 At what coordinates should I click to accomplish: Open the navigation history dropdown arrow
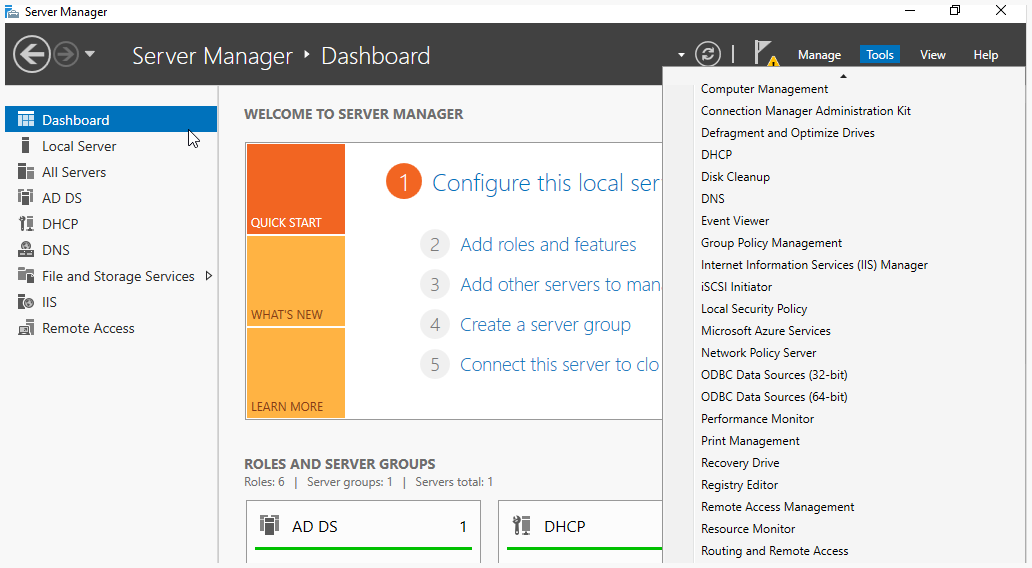[90, 54]
